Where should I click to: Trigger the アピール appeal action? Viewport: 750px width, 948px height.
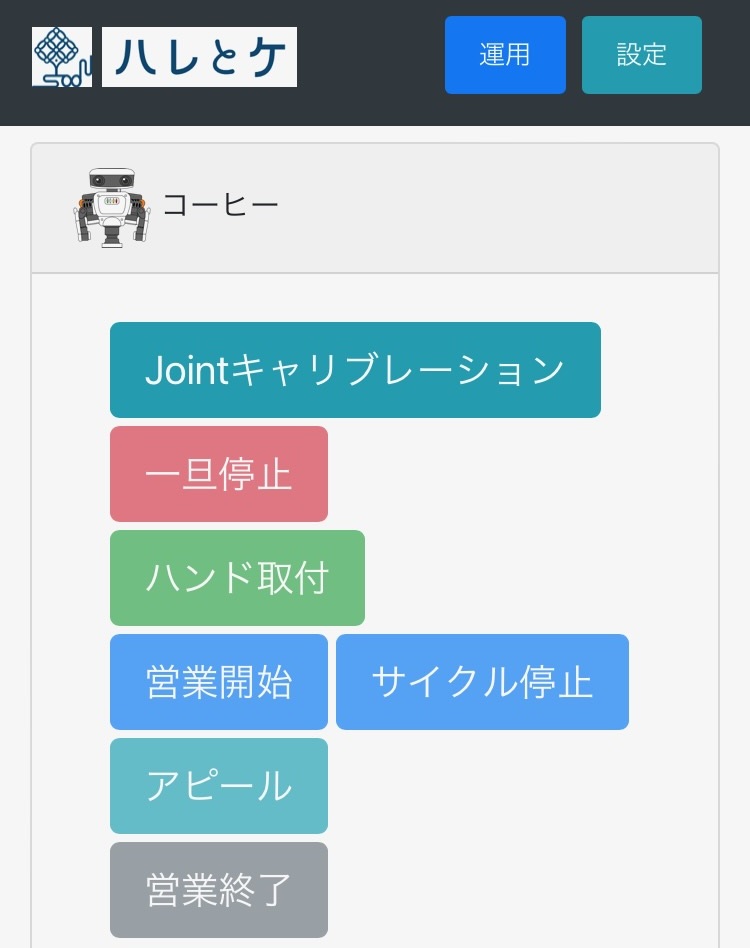219,786
